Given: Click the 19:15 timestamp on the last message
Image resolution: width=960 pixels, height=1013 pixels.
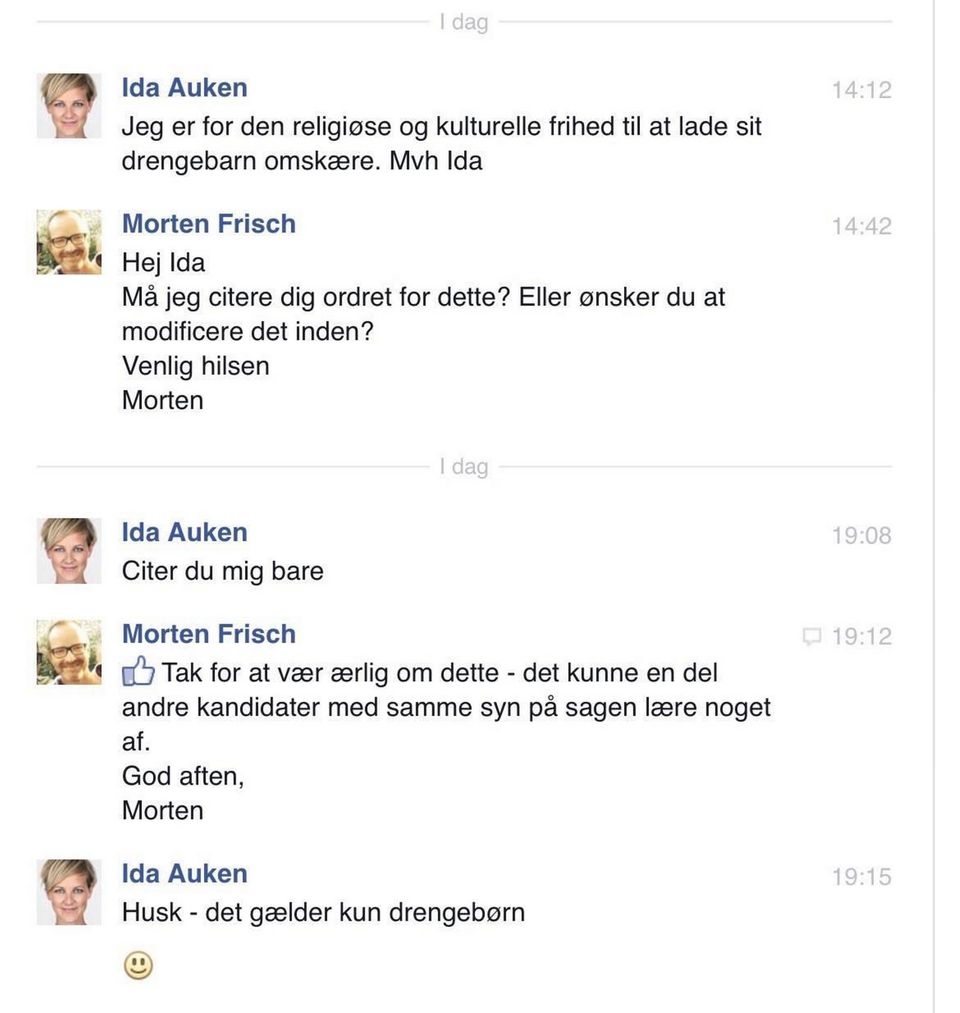Looking at the screenshot, I should pos(860,877).
